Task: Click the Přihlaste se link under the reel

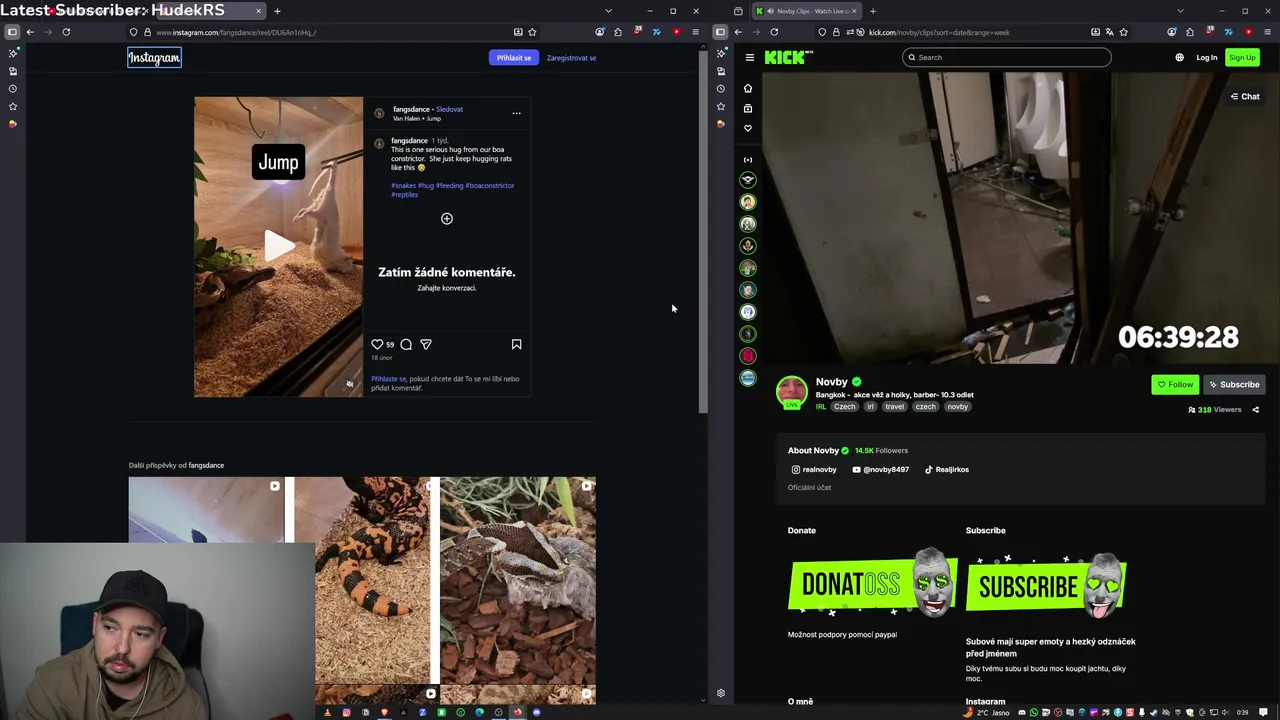Action: click(388, 379)
